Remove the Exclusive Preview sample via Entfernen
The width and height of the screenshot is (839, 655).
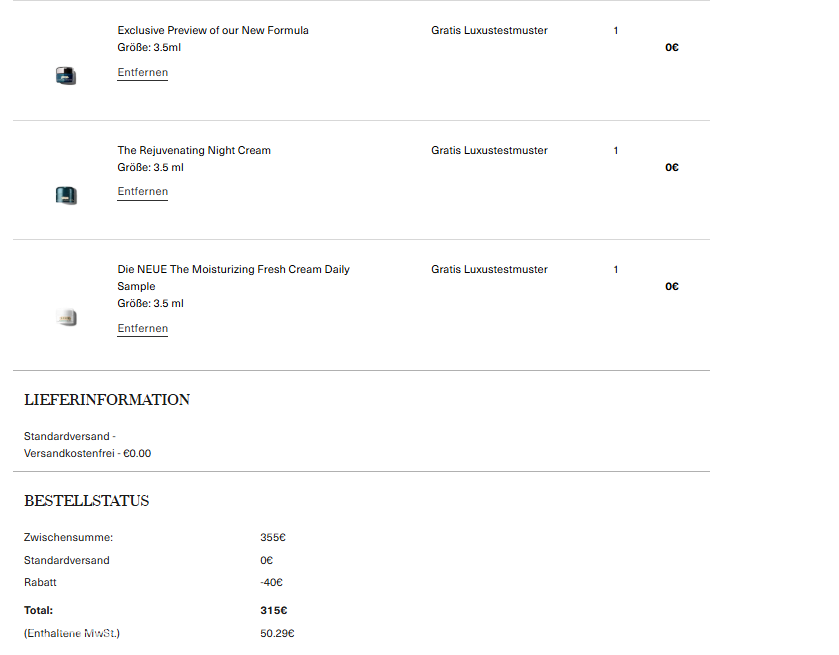(142, 73)
